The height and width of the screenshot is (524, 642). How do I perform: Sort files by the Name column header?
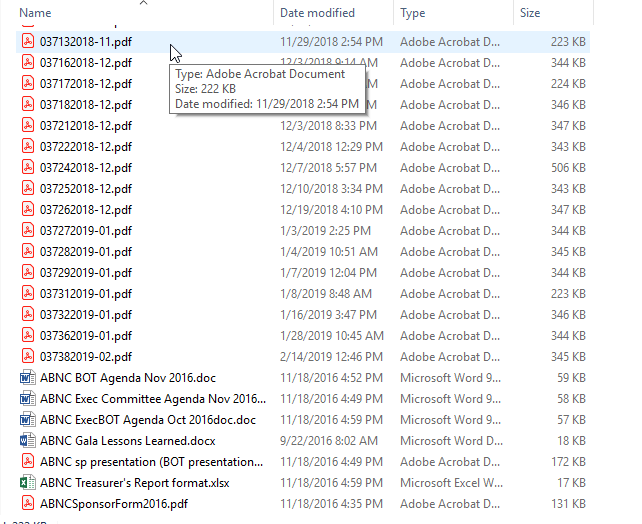pyautogui.click(x=35, y=13)
